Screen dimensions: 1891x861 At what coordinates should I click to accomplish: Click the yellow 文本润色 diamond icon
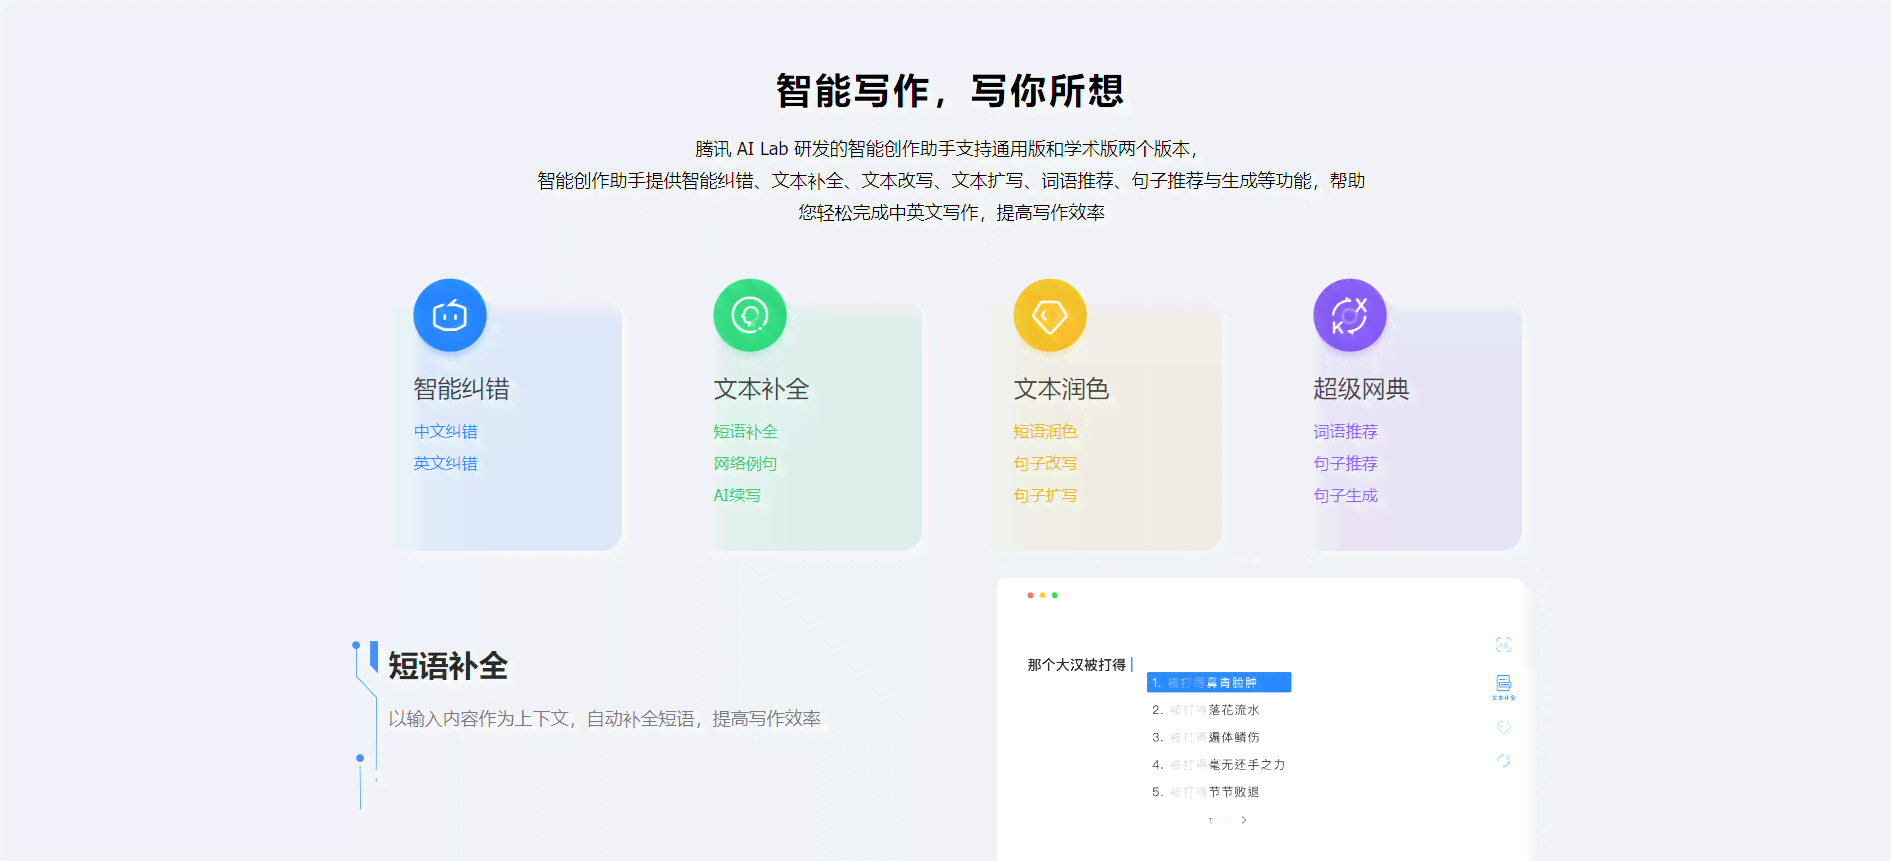tap(1050, 315)
